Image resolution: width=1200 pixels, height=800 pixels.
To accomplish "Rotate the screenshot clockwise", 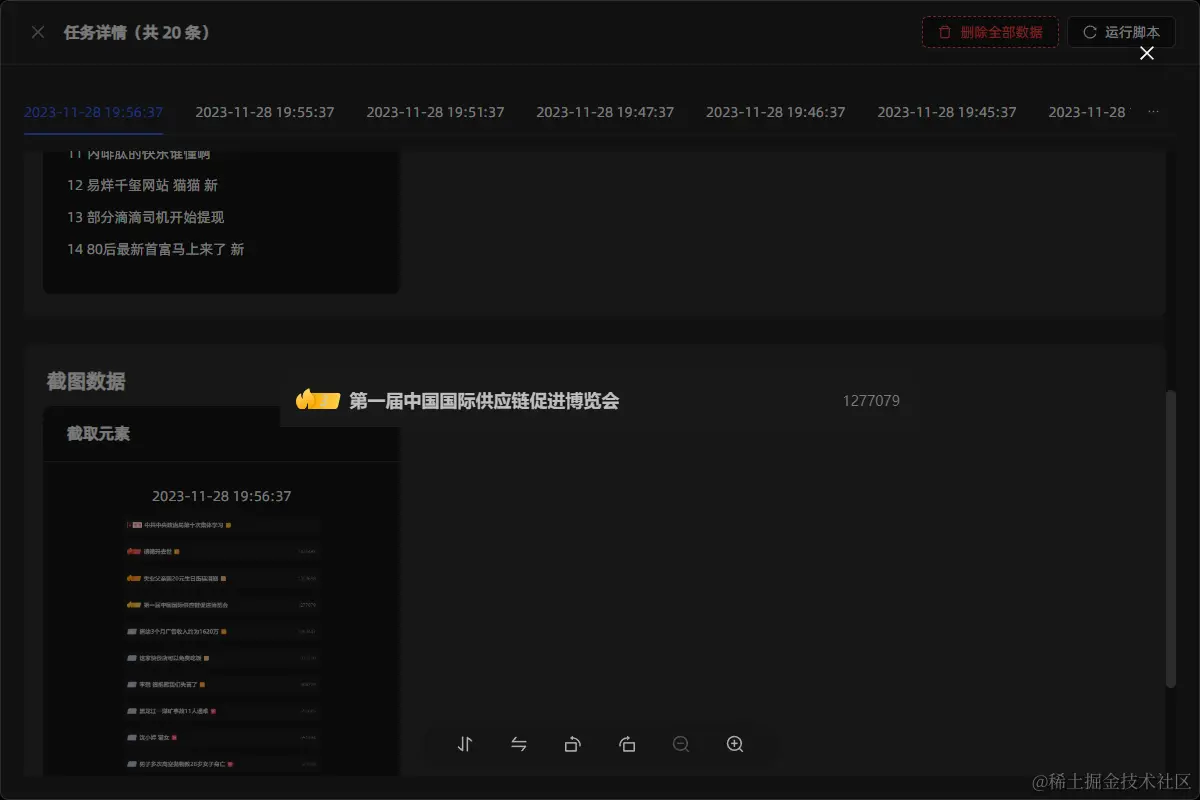I will [627, 744].
